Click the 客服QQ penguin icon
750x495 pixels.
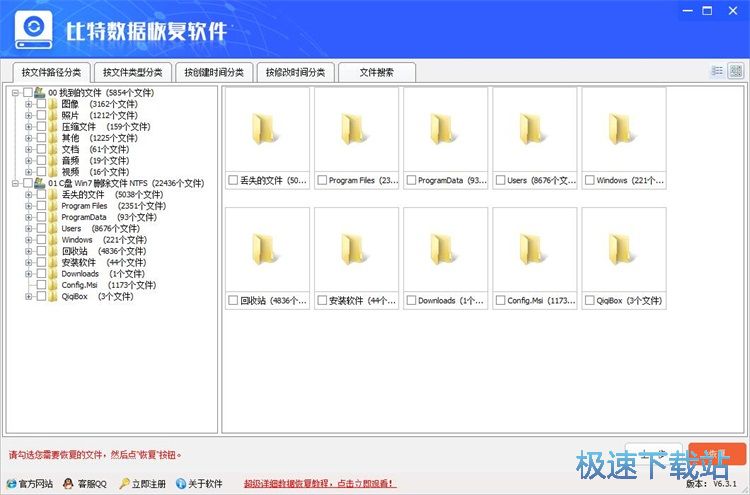pyautogui.click(x=68, y=484)
